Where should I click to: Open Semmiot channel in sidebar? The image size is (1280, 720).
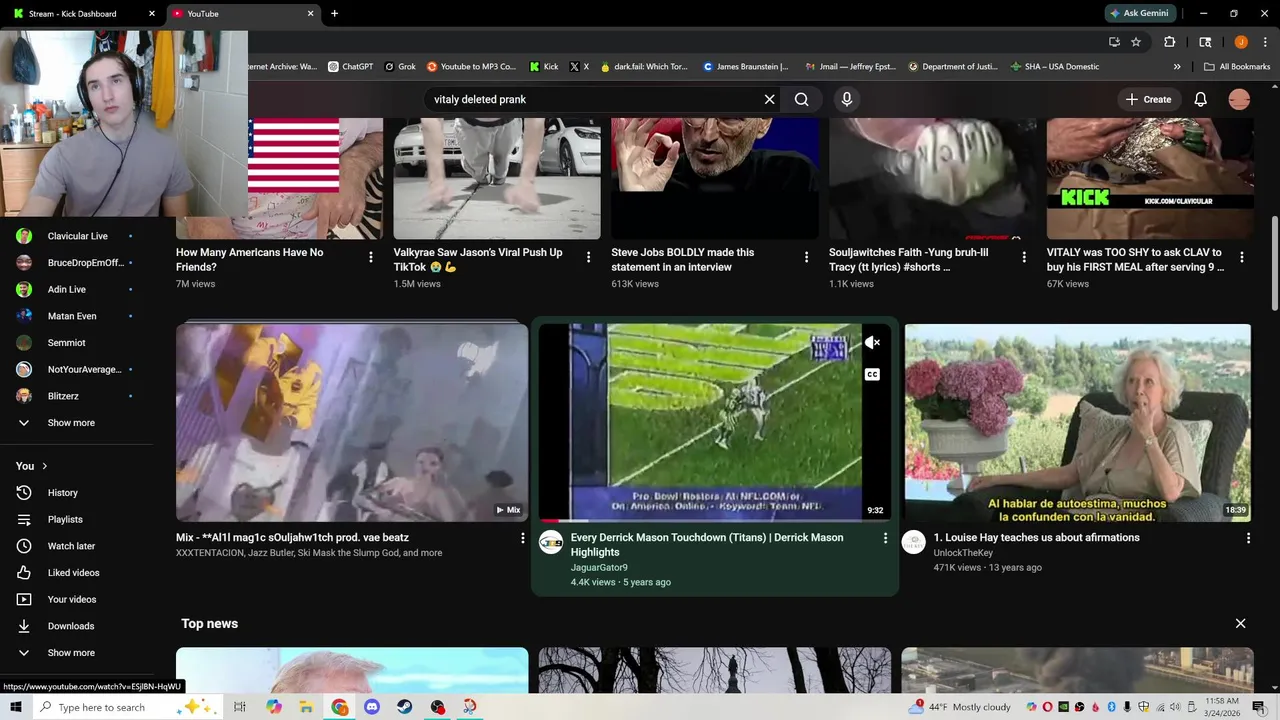pos(66,343)
